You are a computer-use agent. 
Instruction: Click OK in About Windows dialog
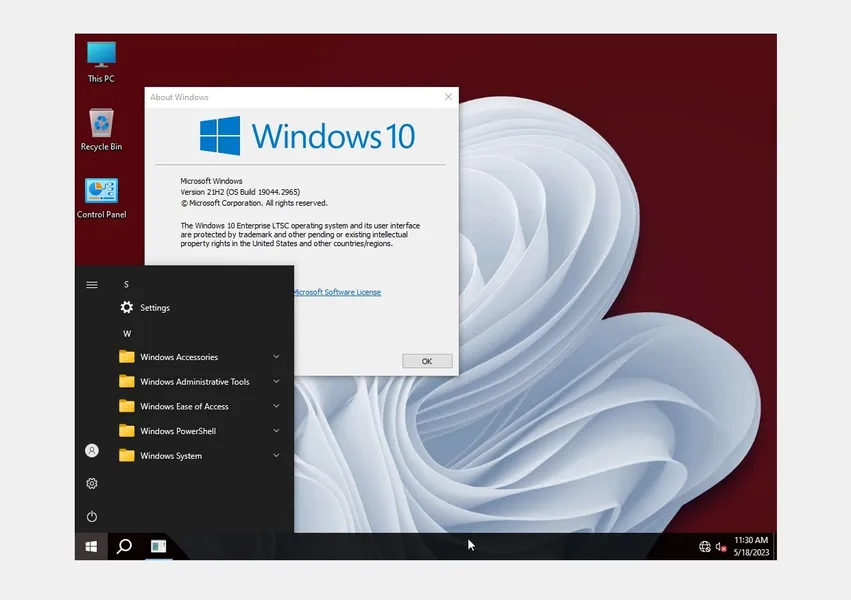click(427, 361)
